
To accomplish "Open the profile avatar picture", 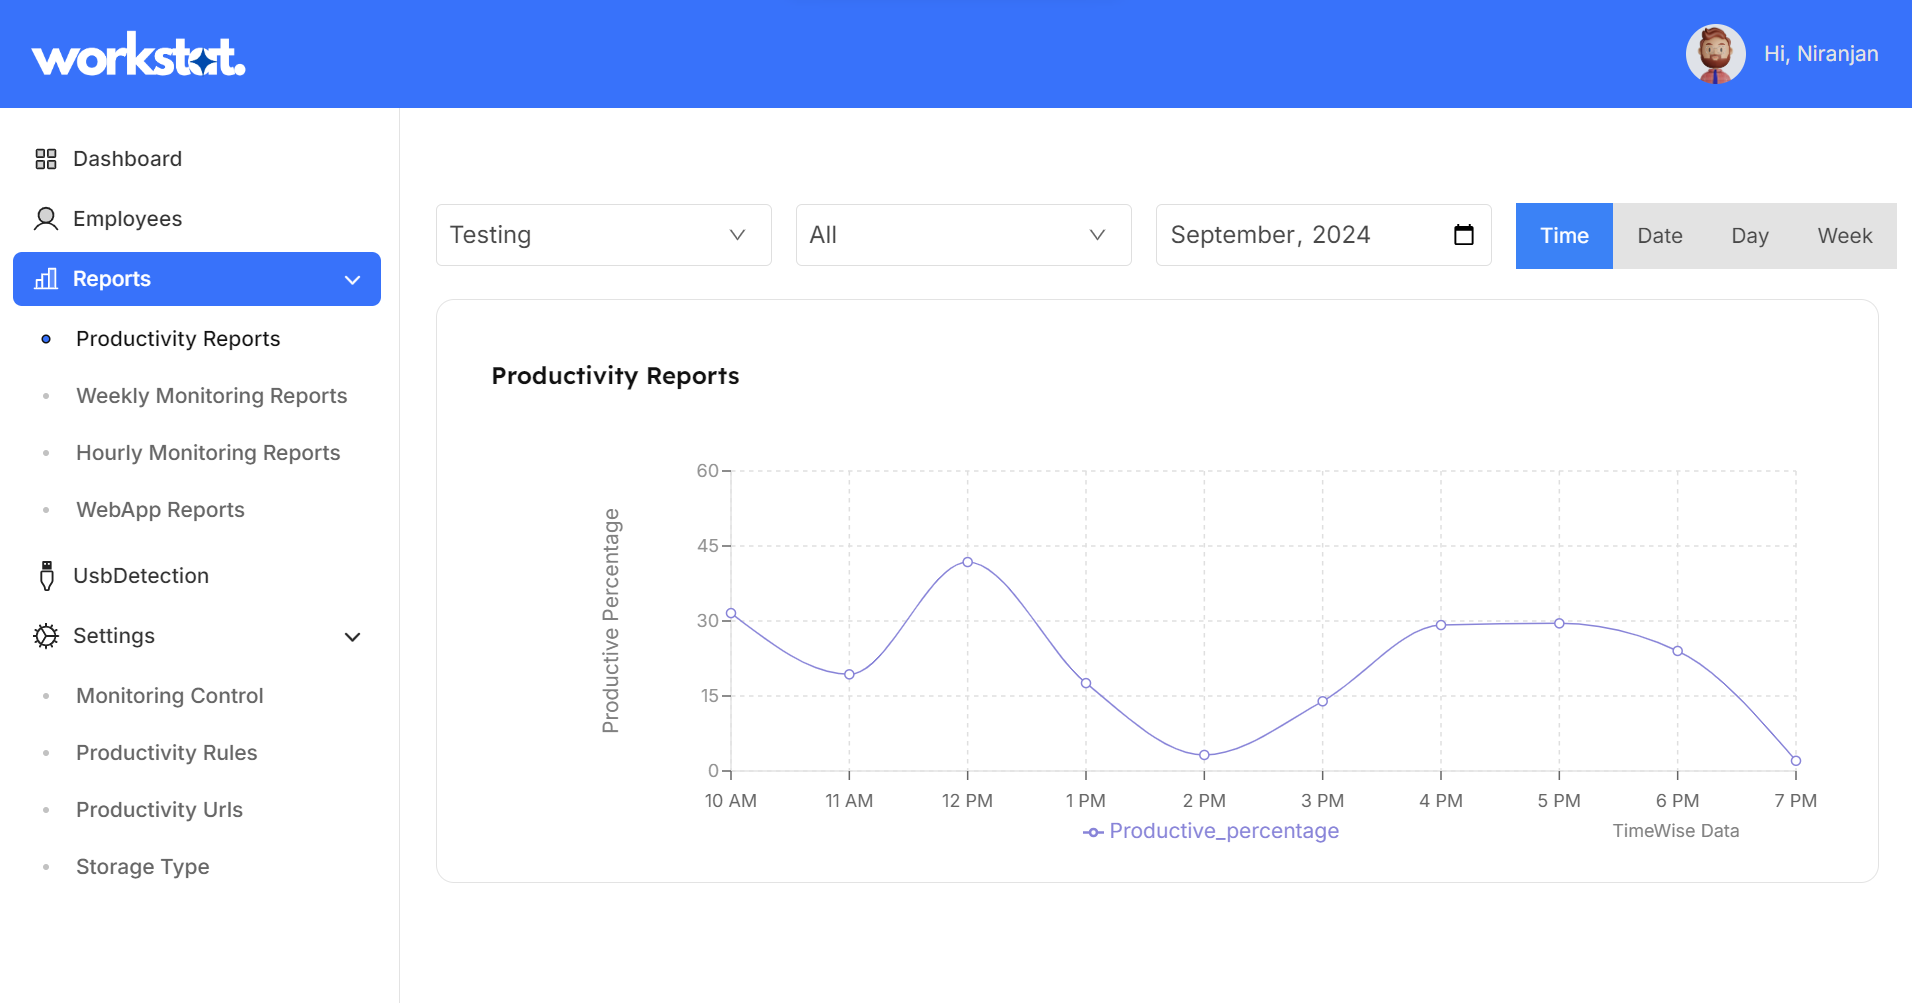I will point(1715,54).
